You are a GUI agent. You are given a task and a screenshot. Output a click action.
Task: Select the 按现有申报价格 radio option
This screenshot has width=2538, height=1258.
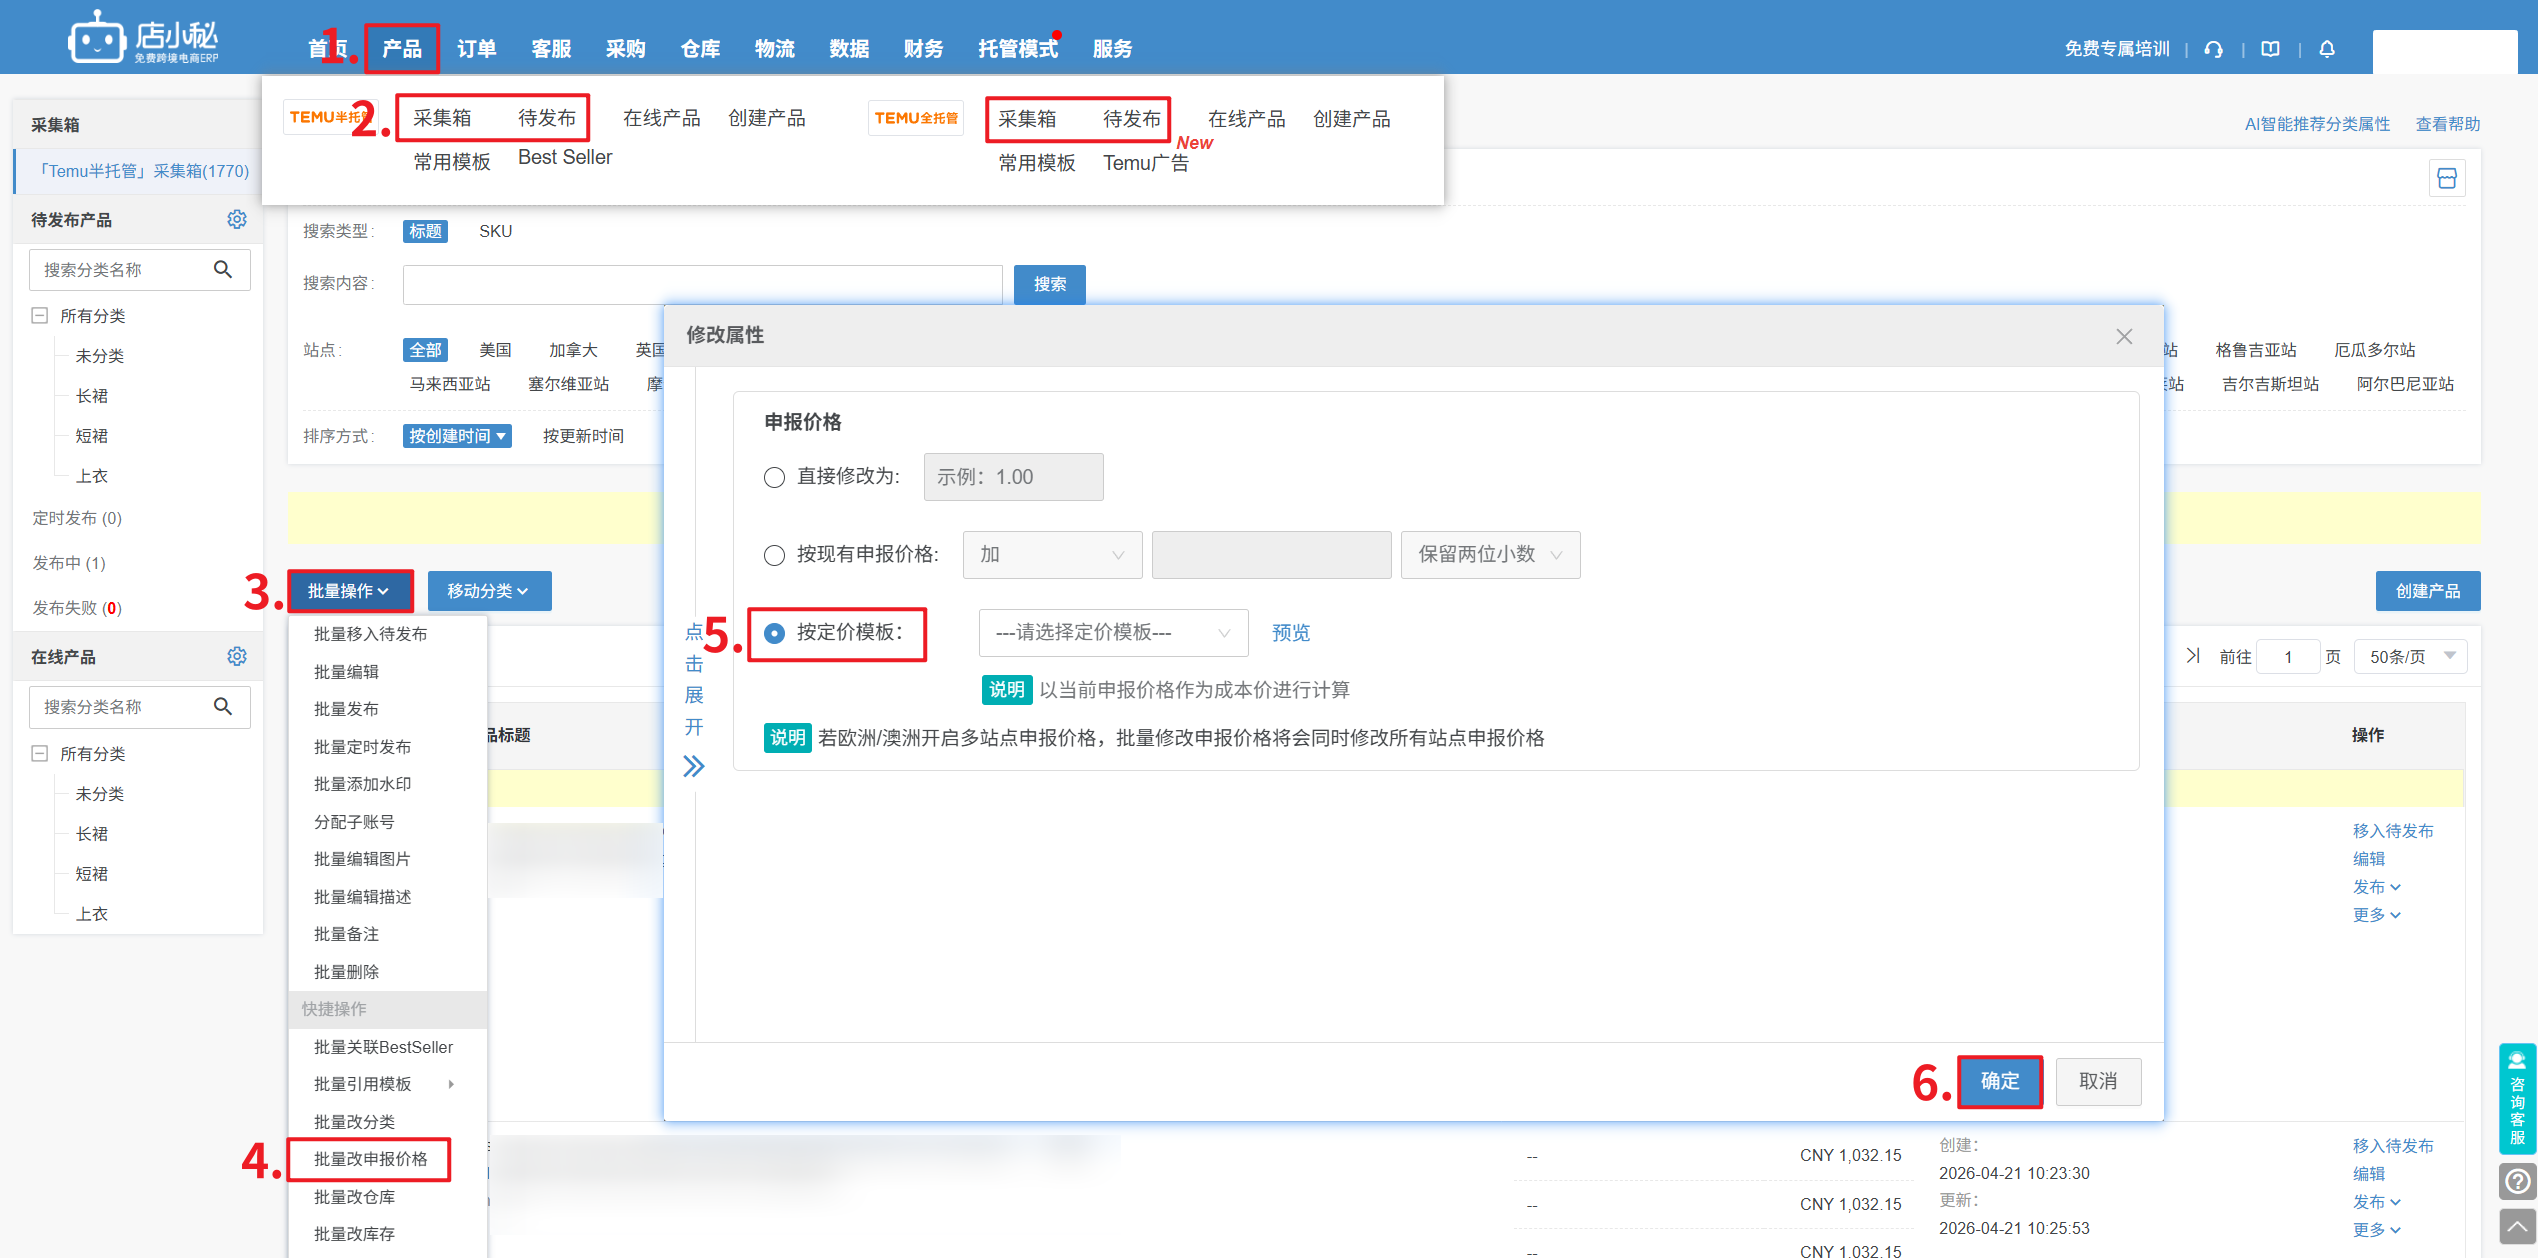tap(774, 555)
